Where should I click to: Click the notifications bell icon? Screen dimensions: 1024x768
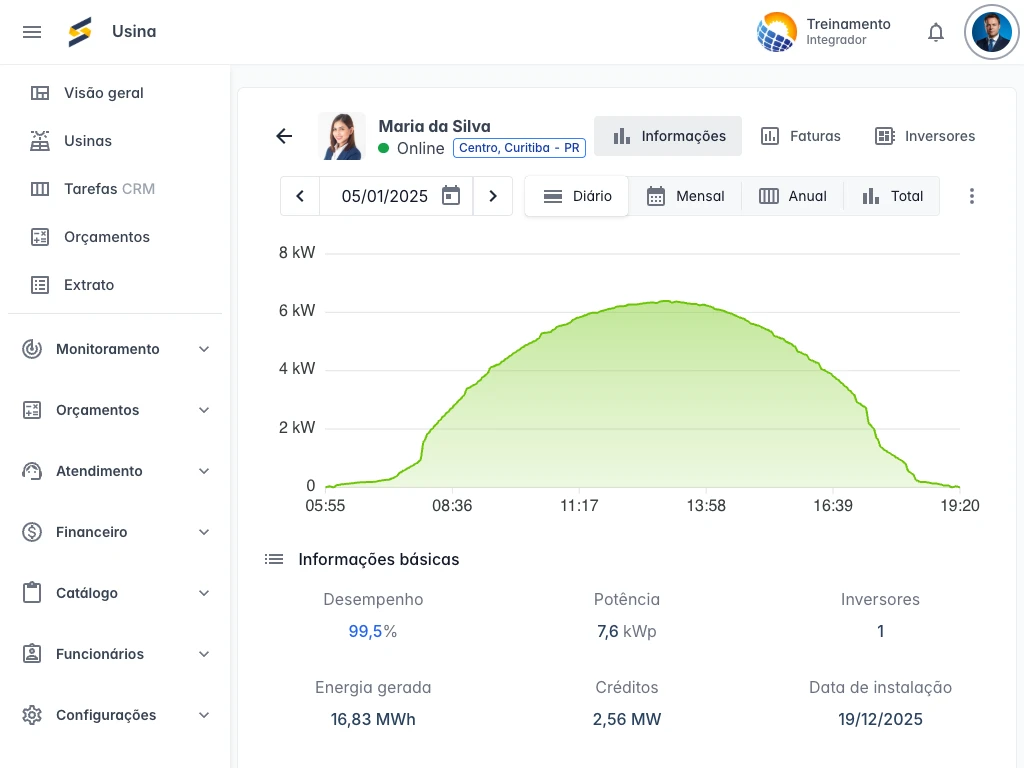936,32
